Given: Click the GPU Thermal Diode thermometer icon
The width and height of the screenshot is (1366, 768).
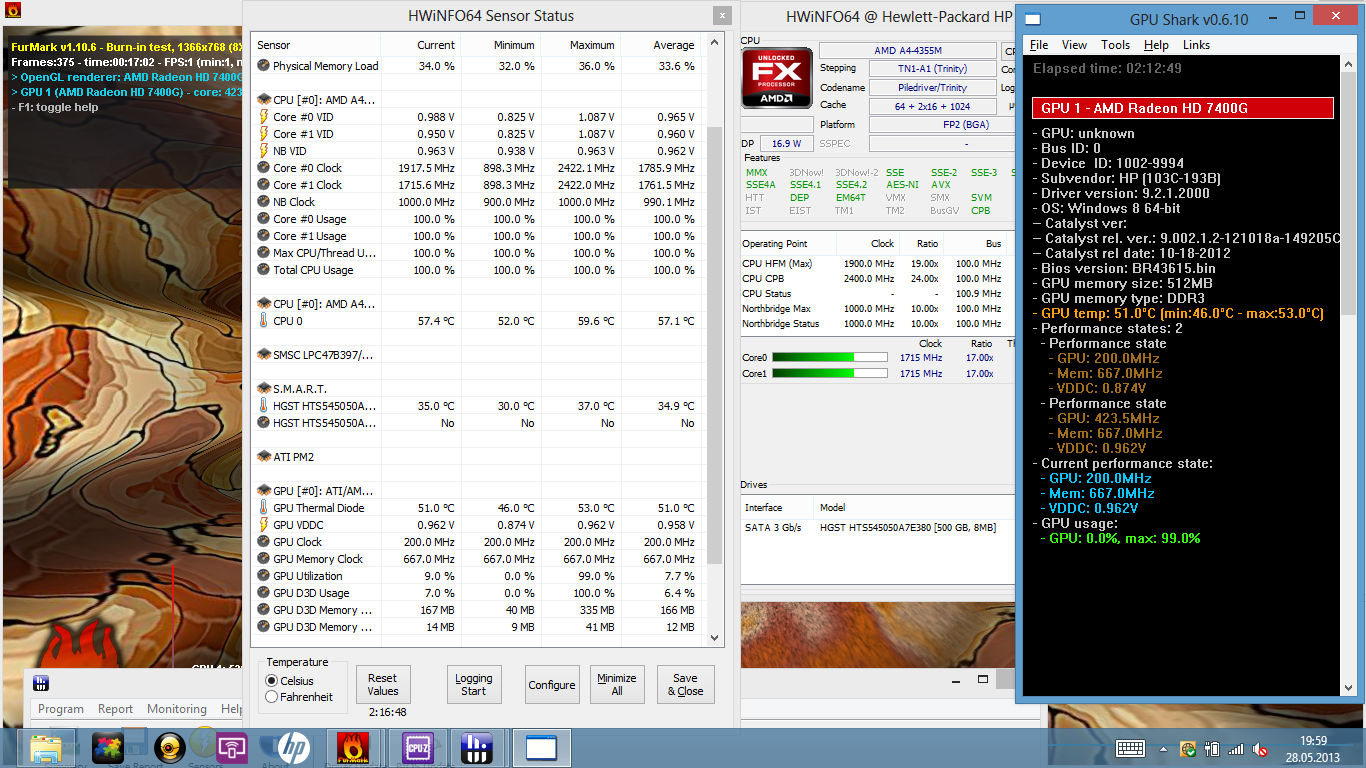Looking at the screenshot, I should click(264, 508).
